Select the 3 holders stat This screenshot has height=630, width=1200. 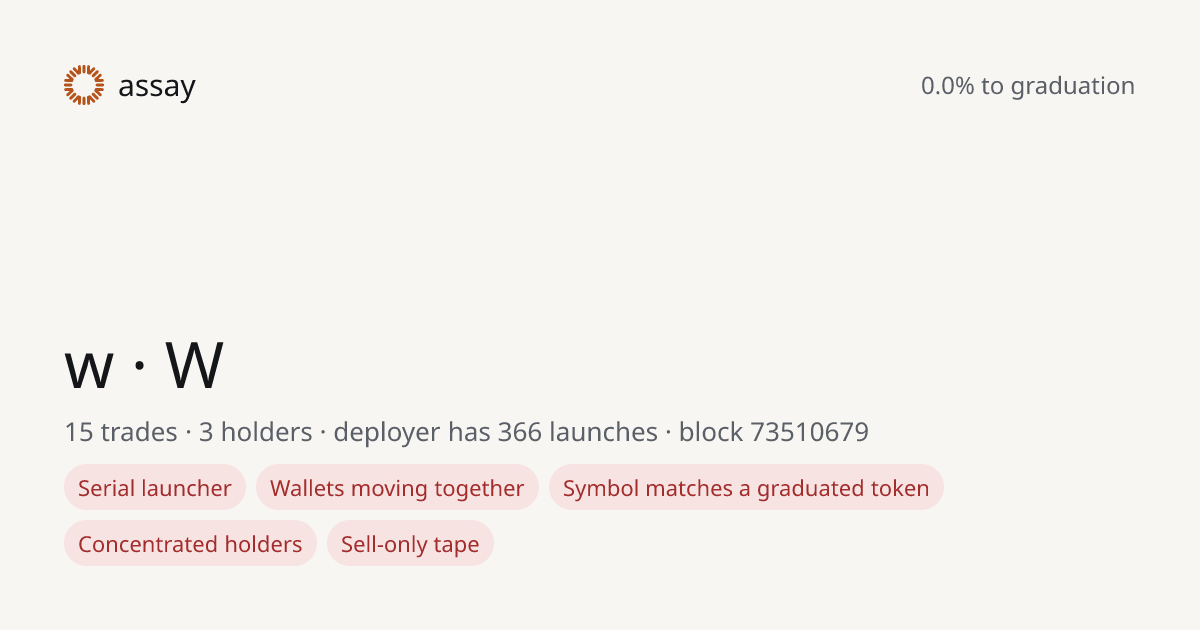coord(256,432)
